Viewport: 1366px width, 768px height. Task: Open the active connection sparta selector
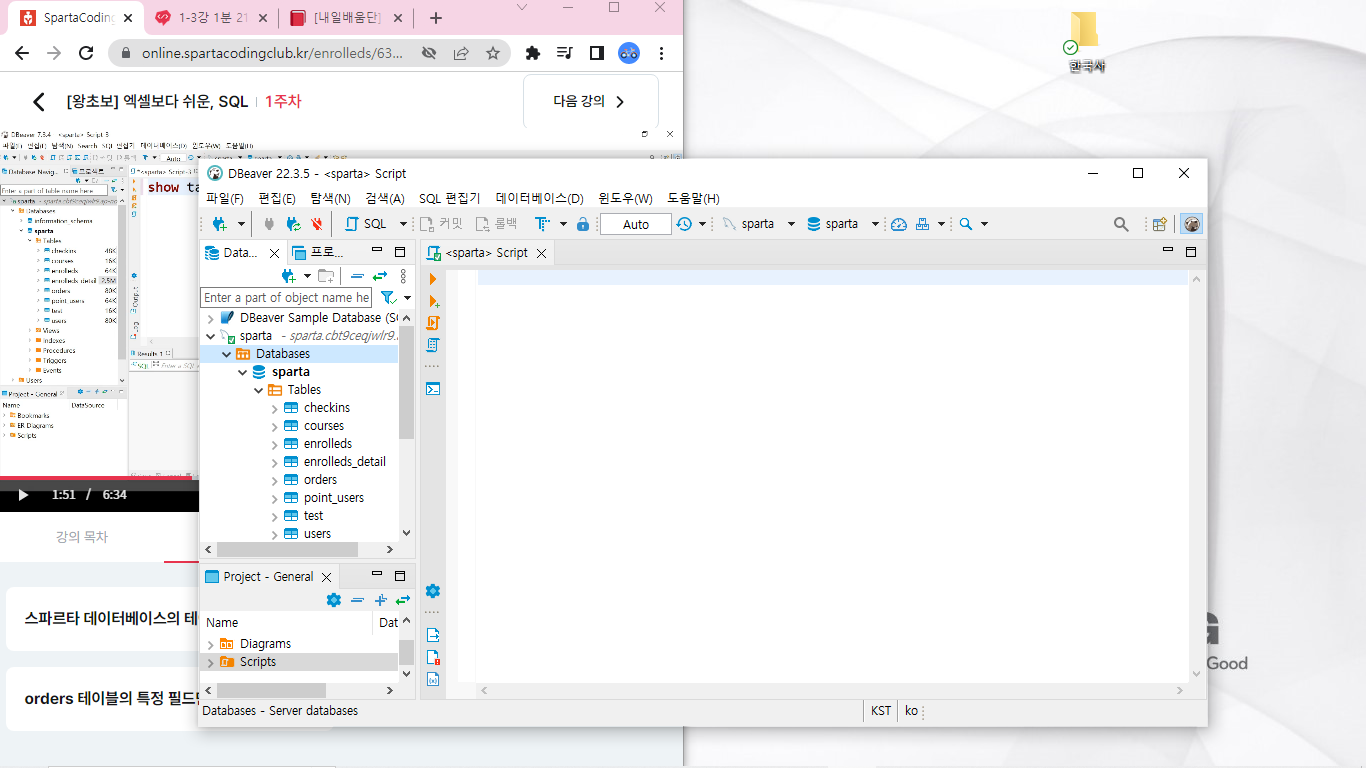pyautogui.click(x=758, y=224)
